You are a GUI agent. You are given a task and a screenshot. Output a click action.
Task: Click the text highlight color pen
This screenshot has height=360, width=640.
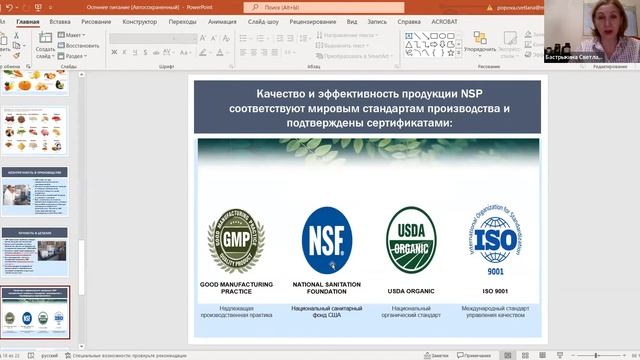(x=203, y=52)
